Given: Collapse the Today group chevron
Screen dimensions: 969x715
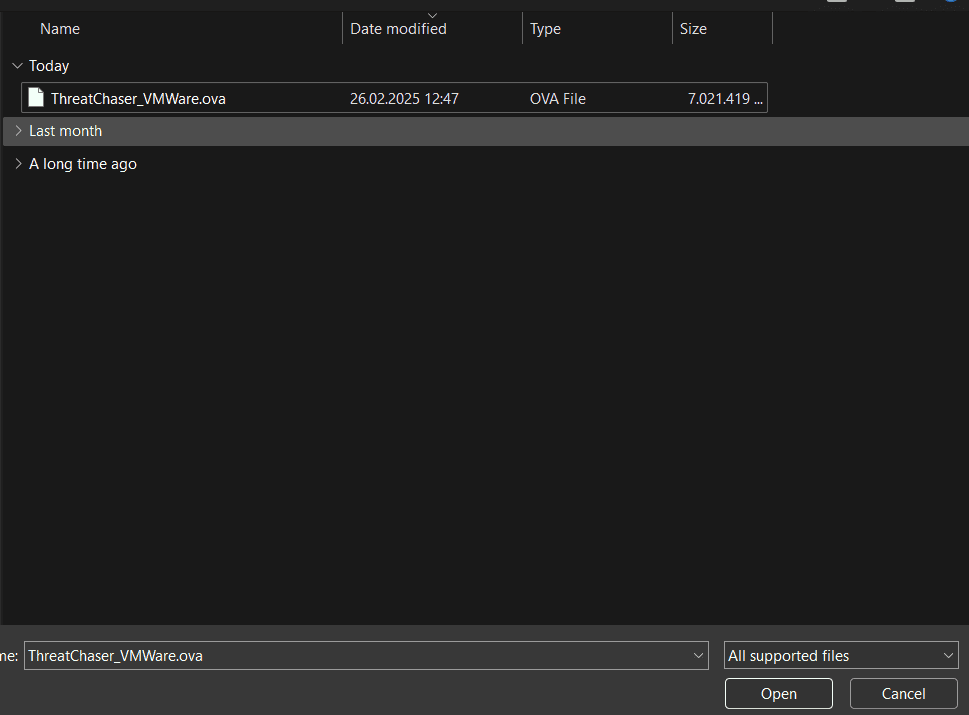Looking at the screenshot, I should coord(17,66).
